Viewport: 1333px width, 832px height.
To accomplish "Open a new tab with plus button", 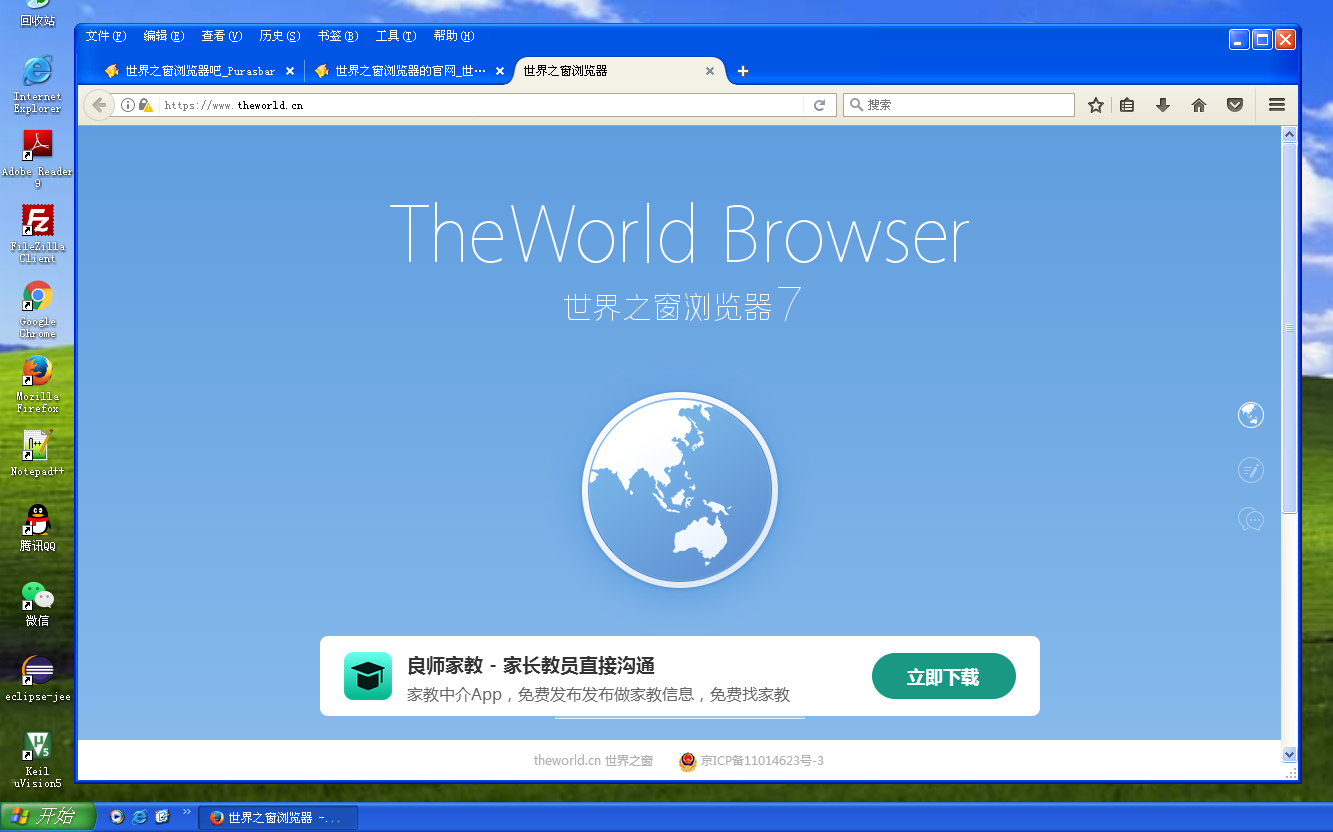I will tap(742, 71).
